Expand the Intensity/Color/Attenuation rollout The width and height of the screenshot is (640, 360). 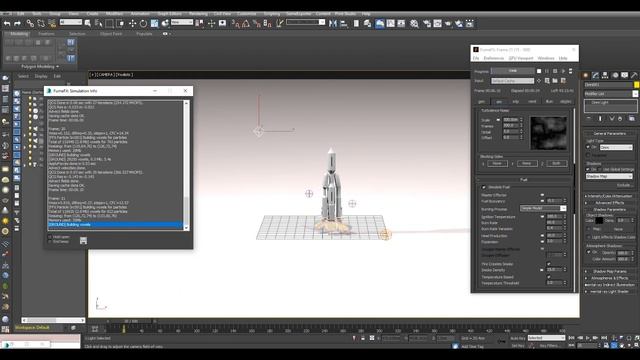(x=611, y=196)
